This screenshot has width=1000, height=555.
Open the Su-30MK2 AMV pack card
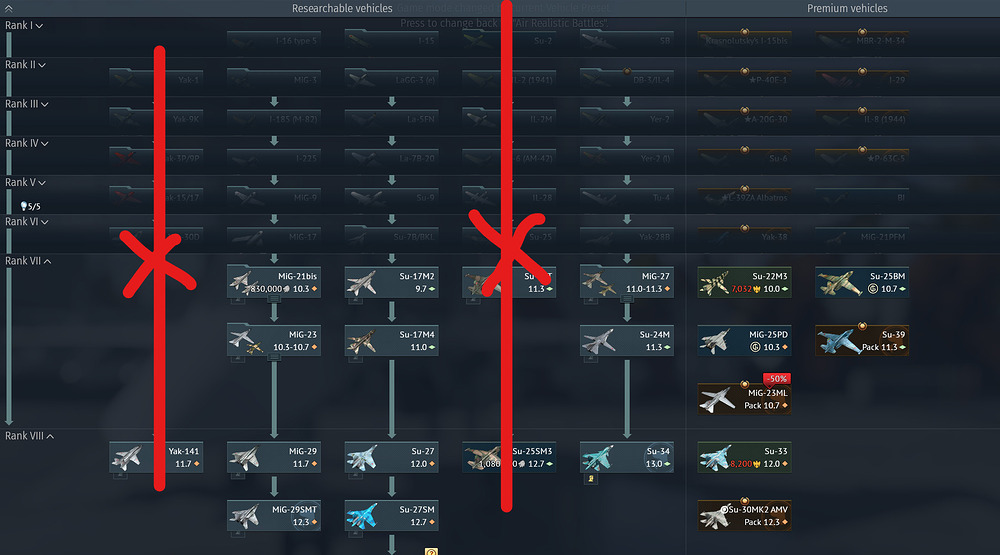(744, 515)
